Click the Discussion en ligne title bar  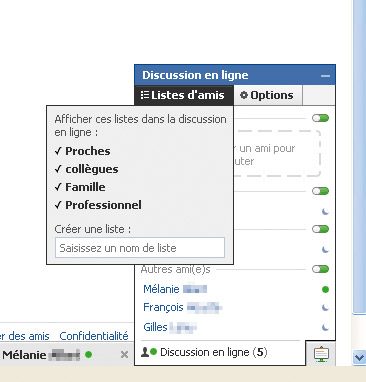coord(235,75)
